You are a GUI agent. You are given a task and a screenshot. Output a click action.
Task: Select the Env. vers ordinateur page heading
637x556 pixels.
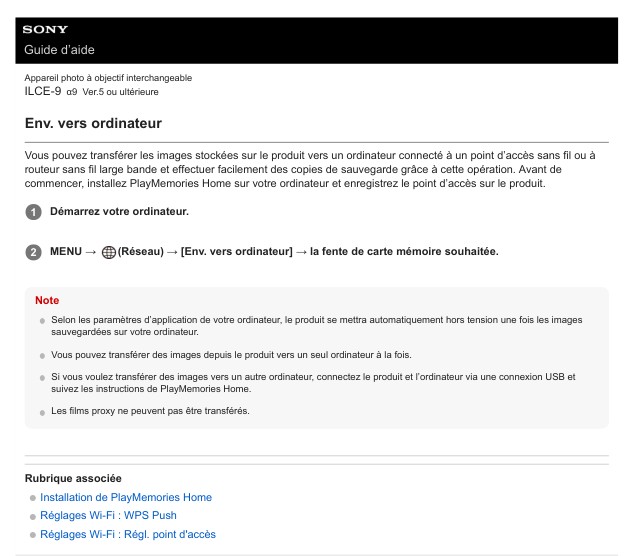pyautogui.click(x=92, y=124)
